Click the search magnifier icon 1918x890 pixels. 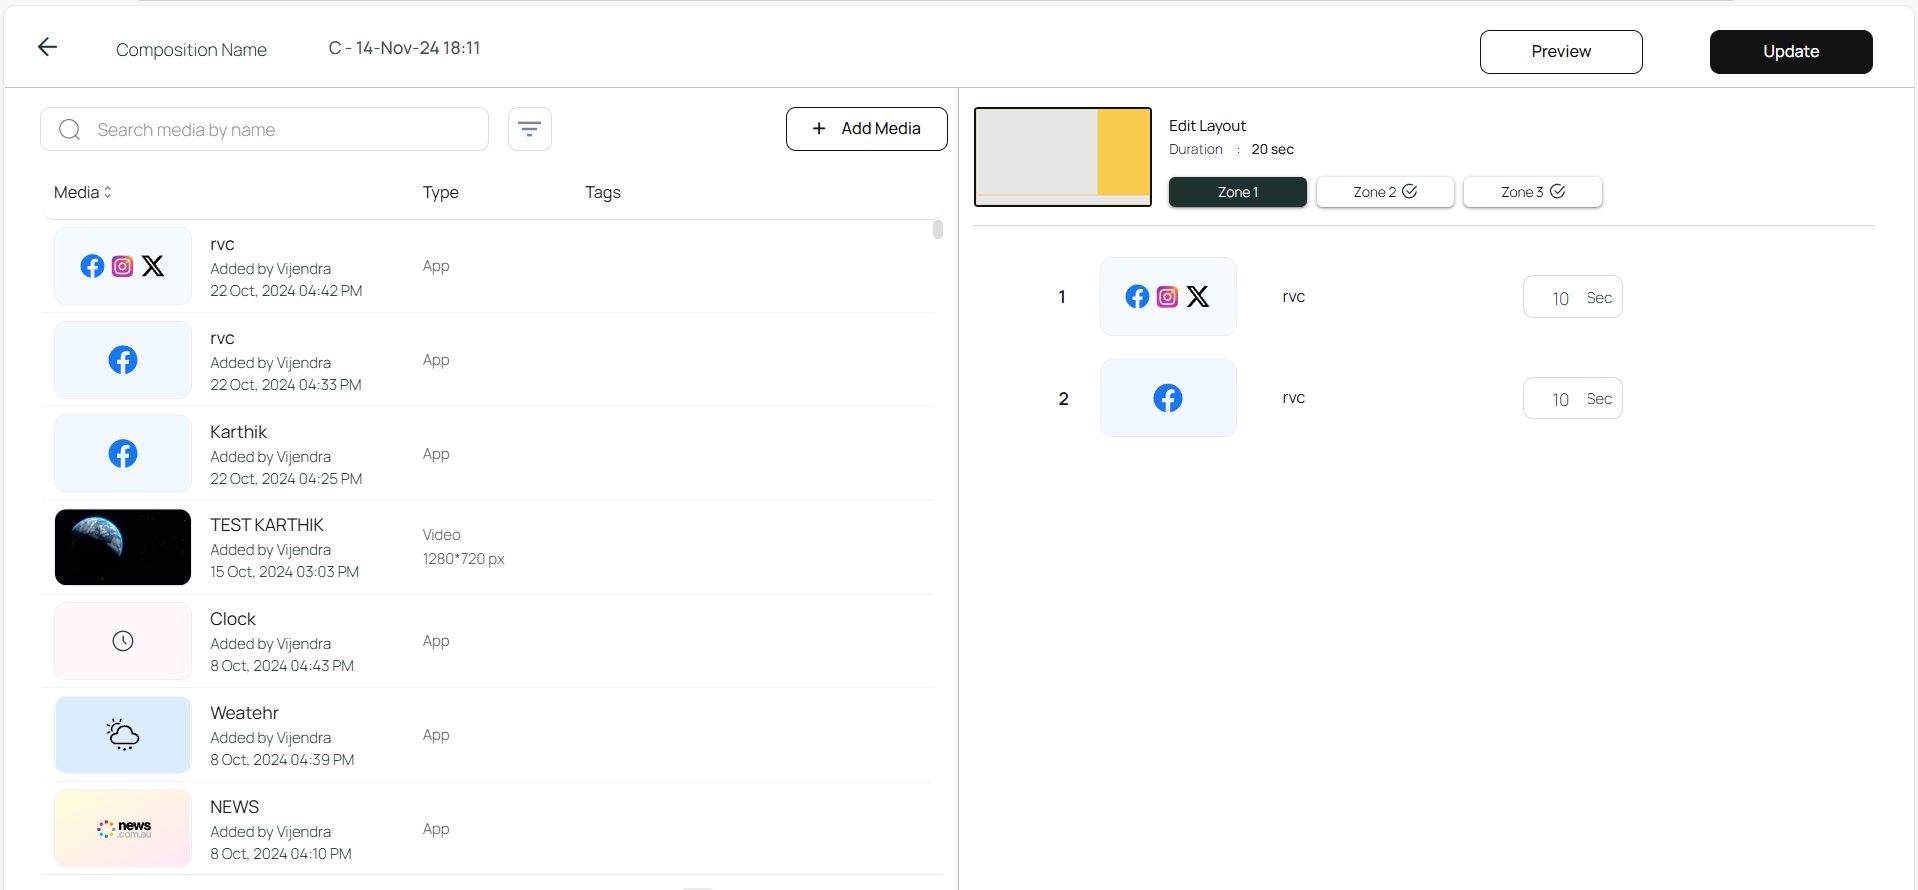click(70, 130)
